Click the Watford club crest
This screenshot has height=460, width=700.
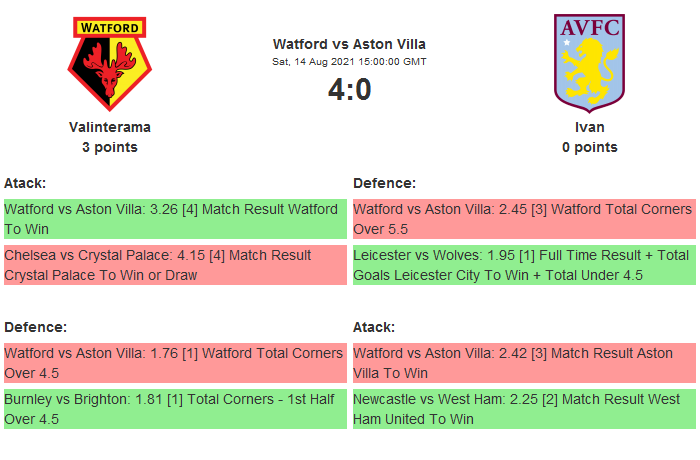click(x=110, y=64)
